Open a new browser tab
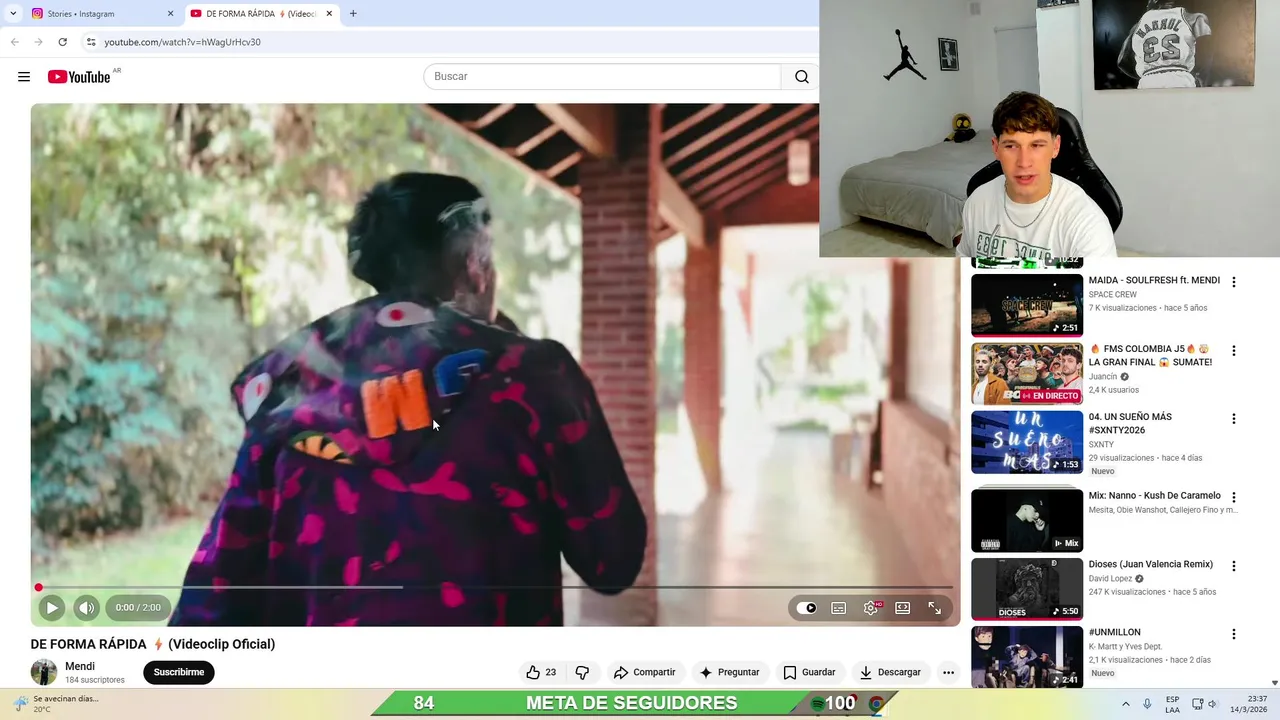1280x720 pixels. coord(353,14)
